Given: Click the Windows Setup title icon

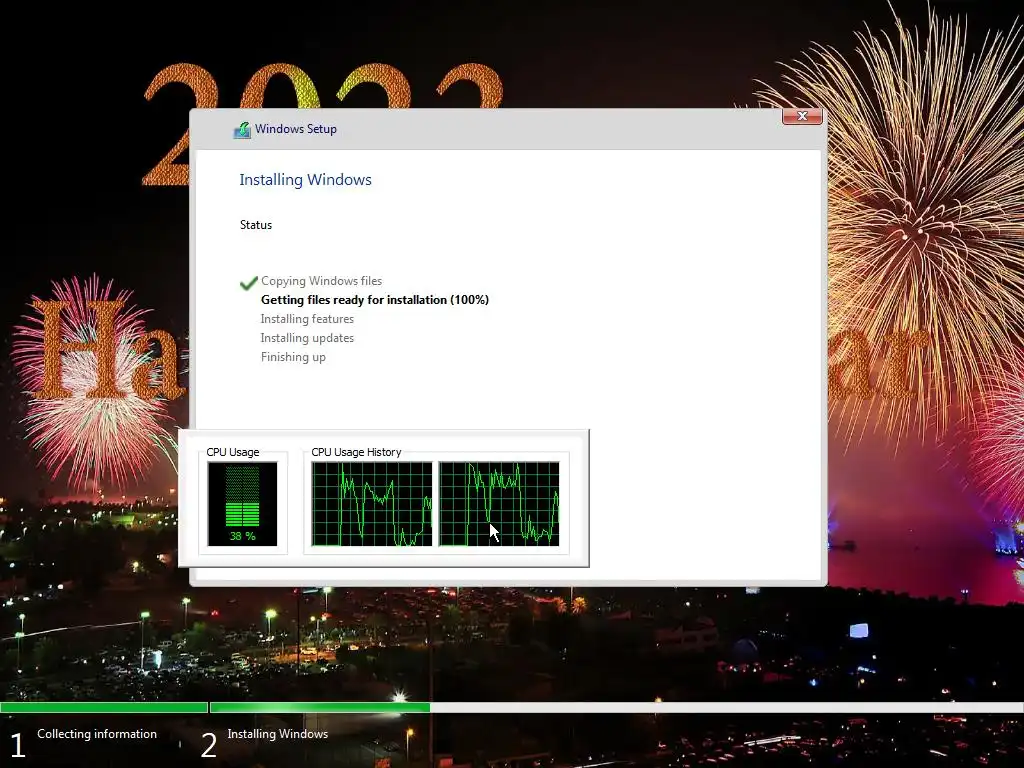Looking at the screenshot, I should [242, 130].
